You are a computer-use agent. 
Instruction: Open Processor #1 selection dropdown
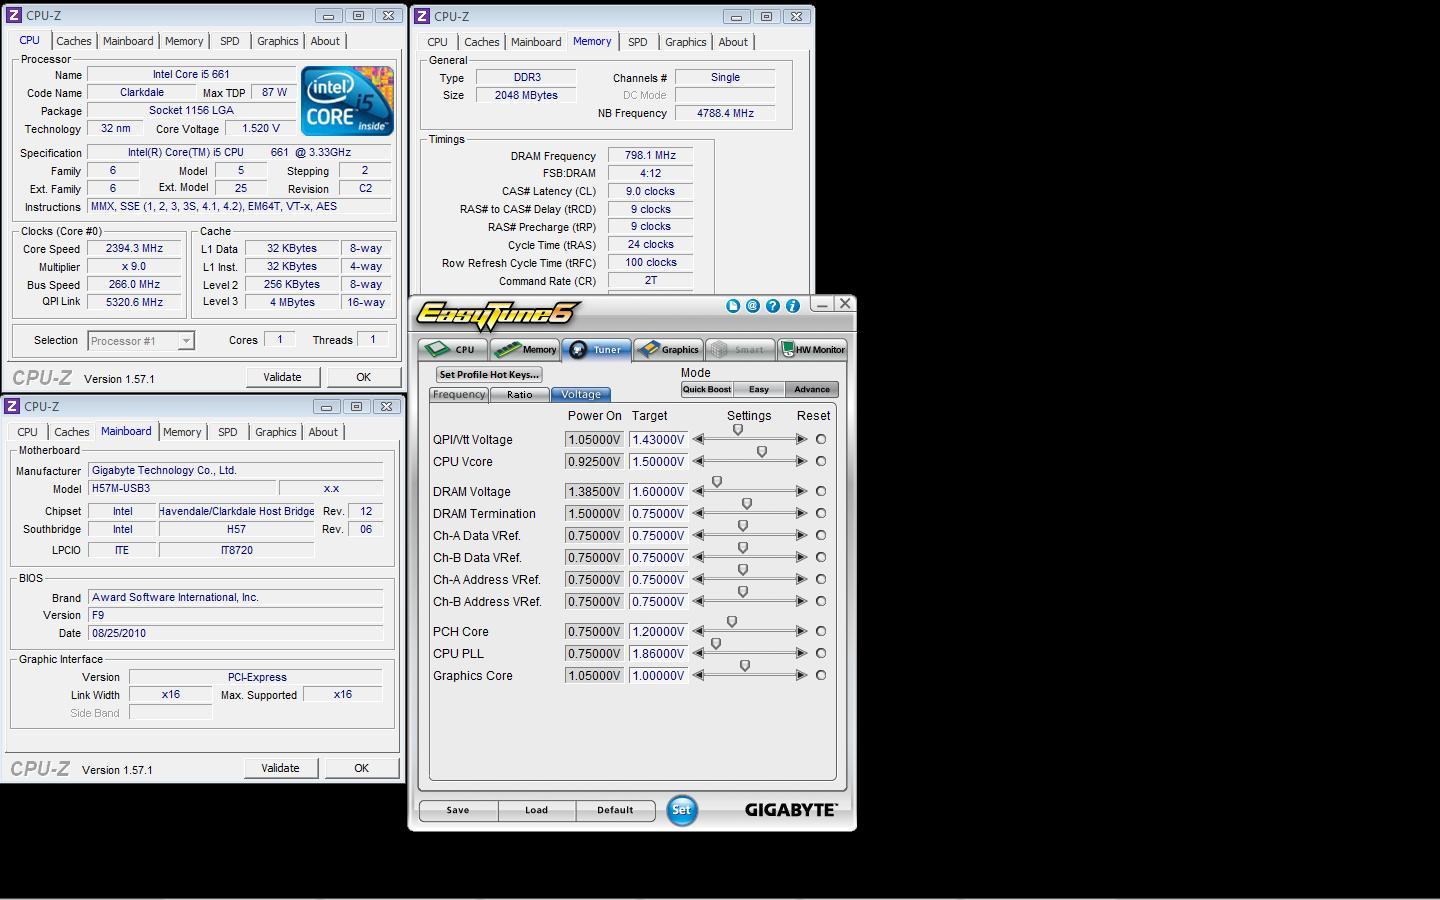pyautogui.click(x=140, y=341)
